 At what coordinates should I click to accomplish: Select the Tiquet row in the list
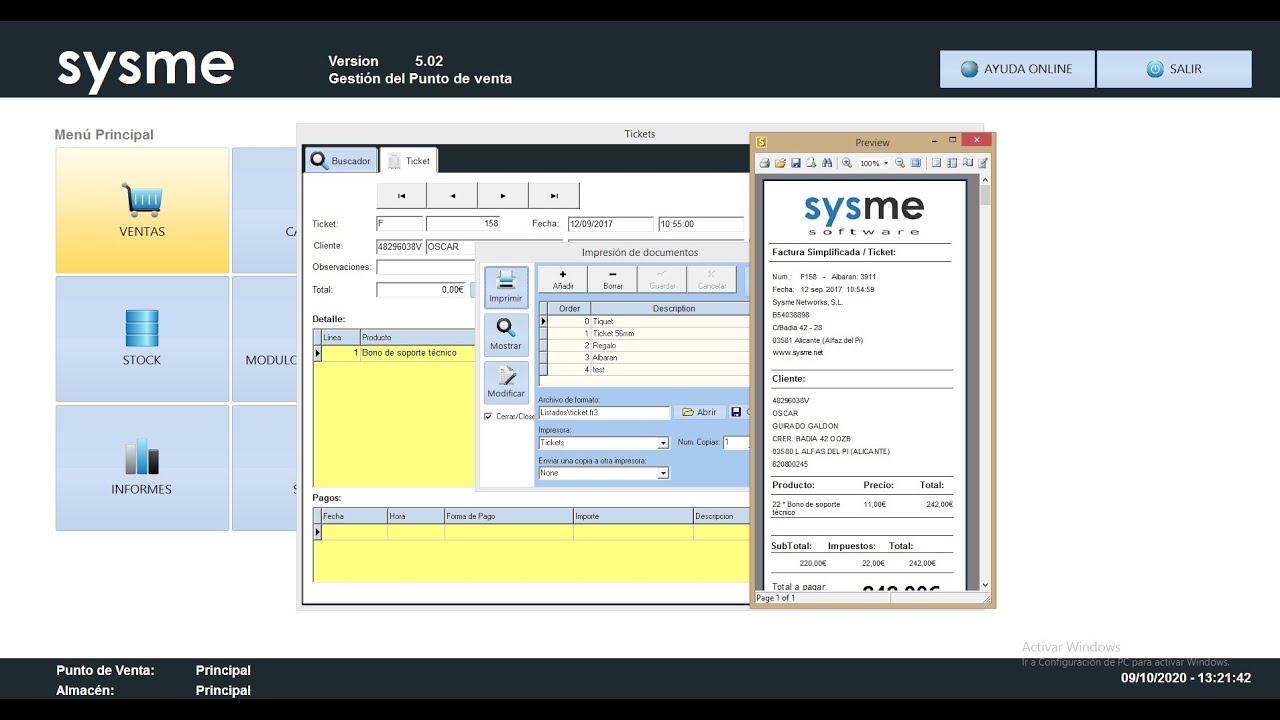644,321
